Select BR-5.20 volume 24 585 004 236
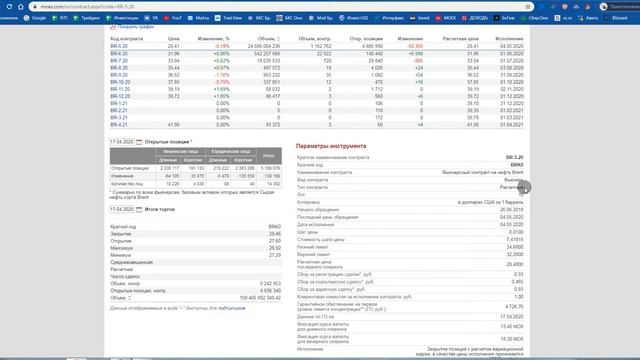 264,46
